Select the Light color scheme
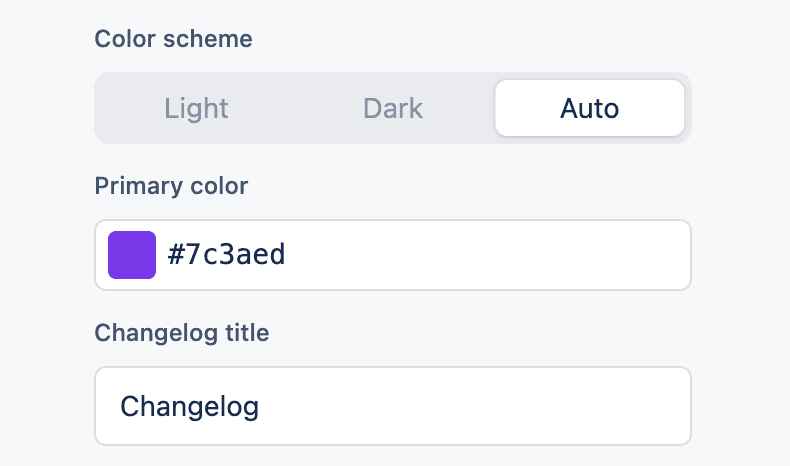The height and width of the screenshot is (466, 790). [x=197, y=108]
